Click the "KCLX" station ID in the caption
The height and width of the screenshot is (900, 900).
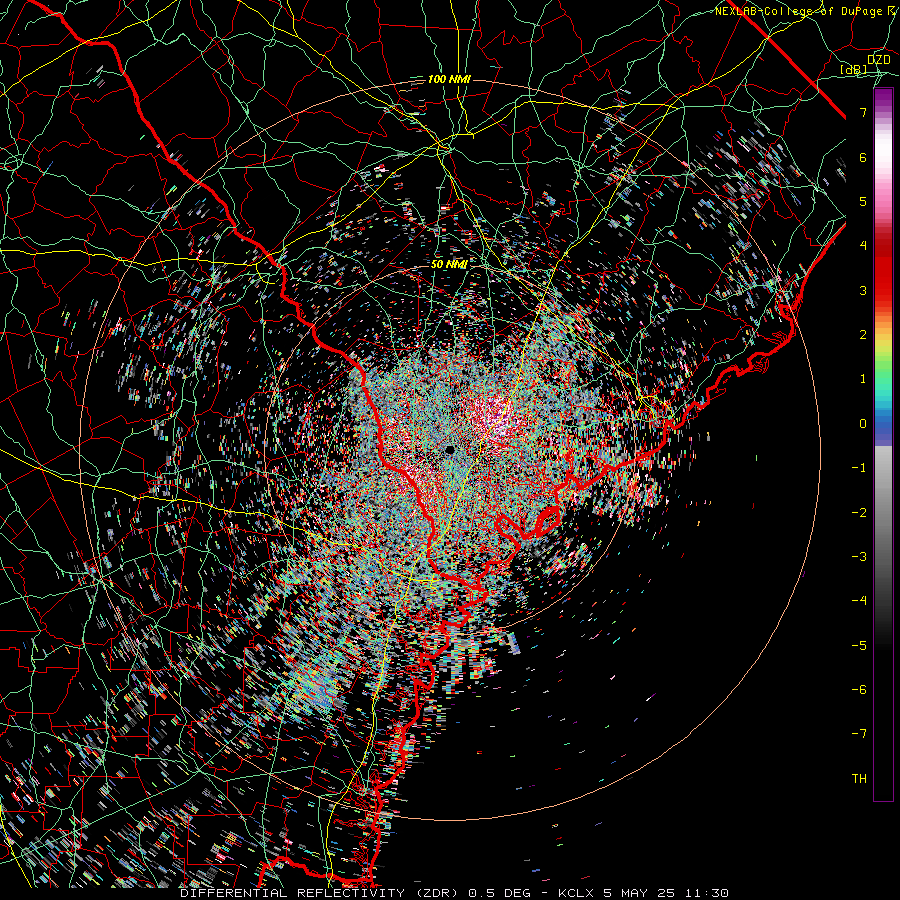point(576,893)
